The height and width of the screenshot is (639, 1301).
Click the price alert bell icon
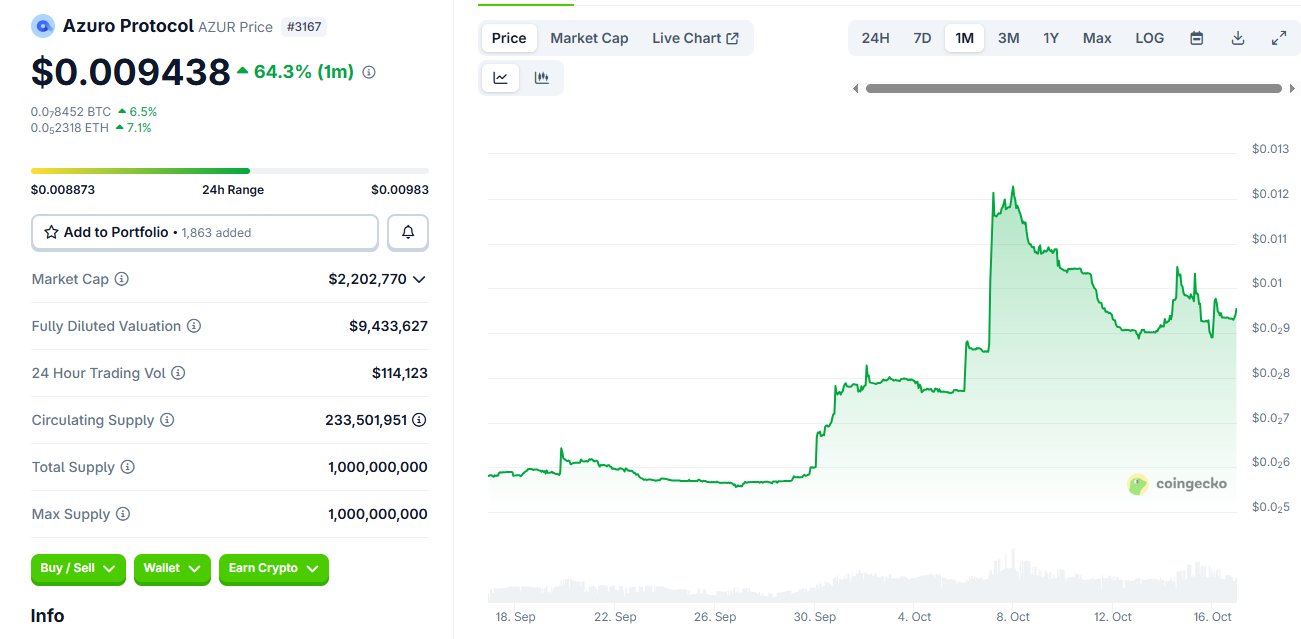pos(408,232)
